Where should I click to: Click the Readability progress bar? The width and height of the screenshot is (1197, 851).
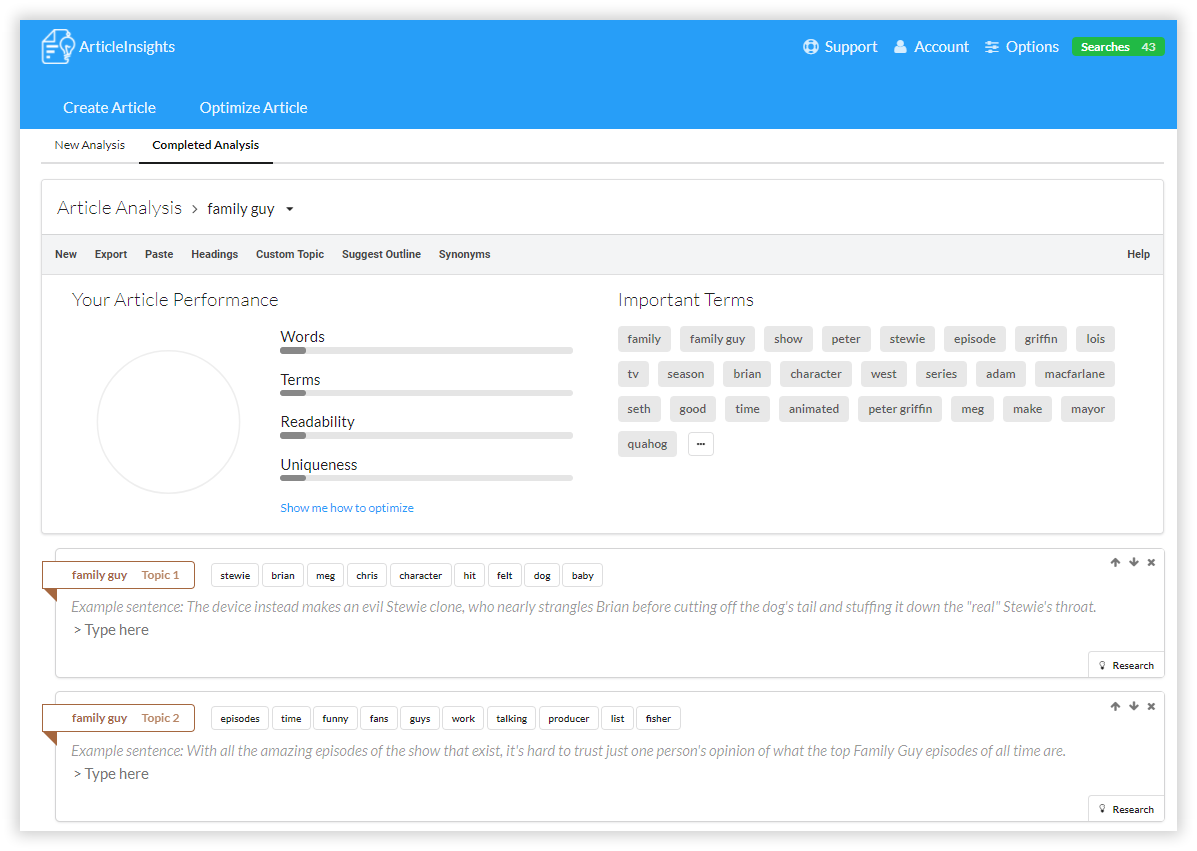click(426, 436)
